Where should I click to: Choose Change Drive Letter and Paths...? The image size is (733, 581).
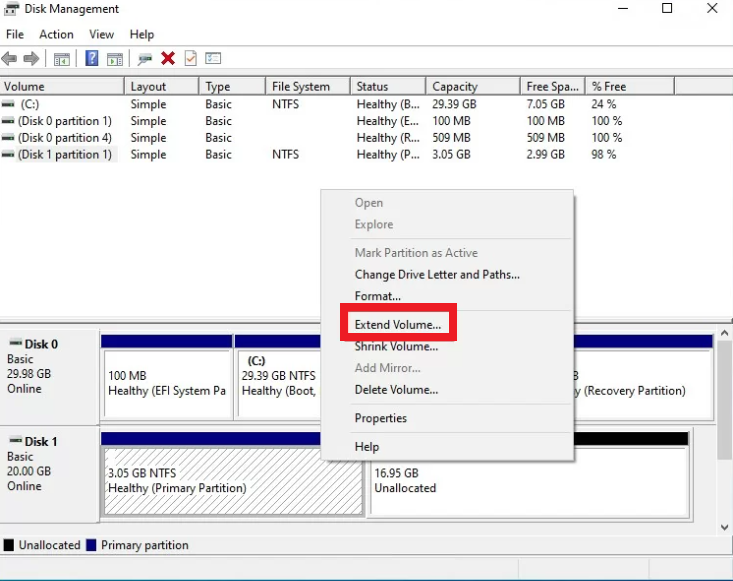click(x=437, y=274)
